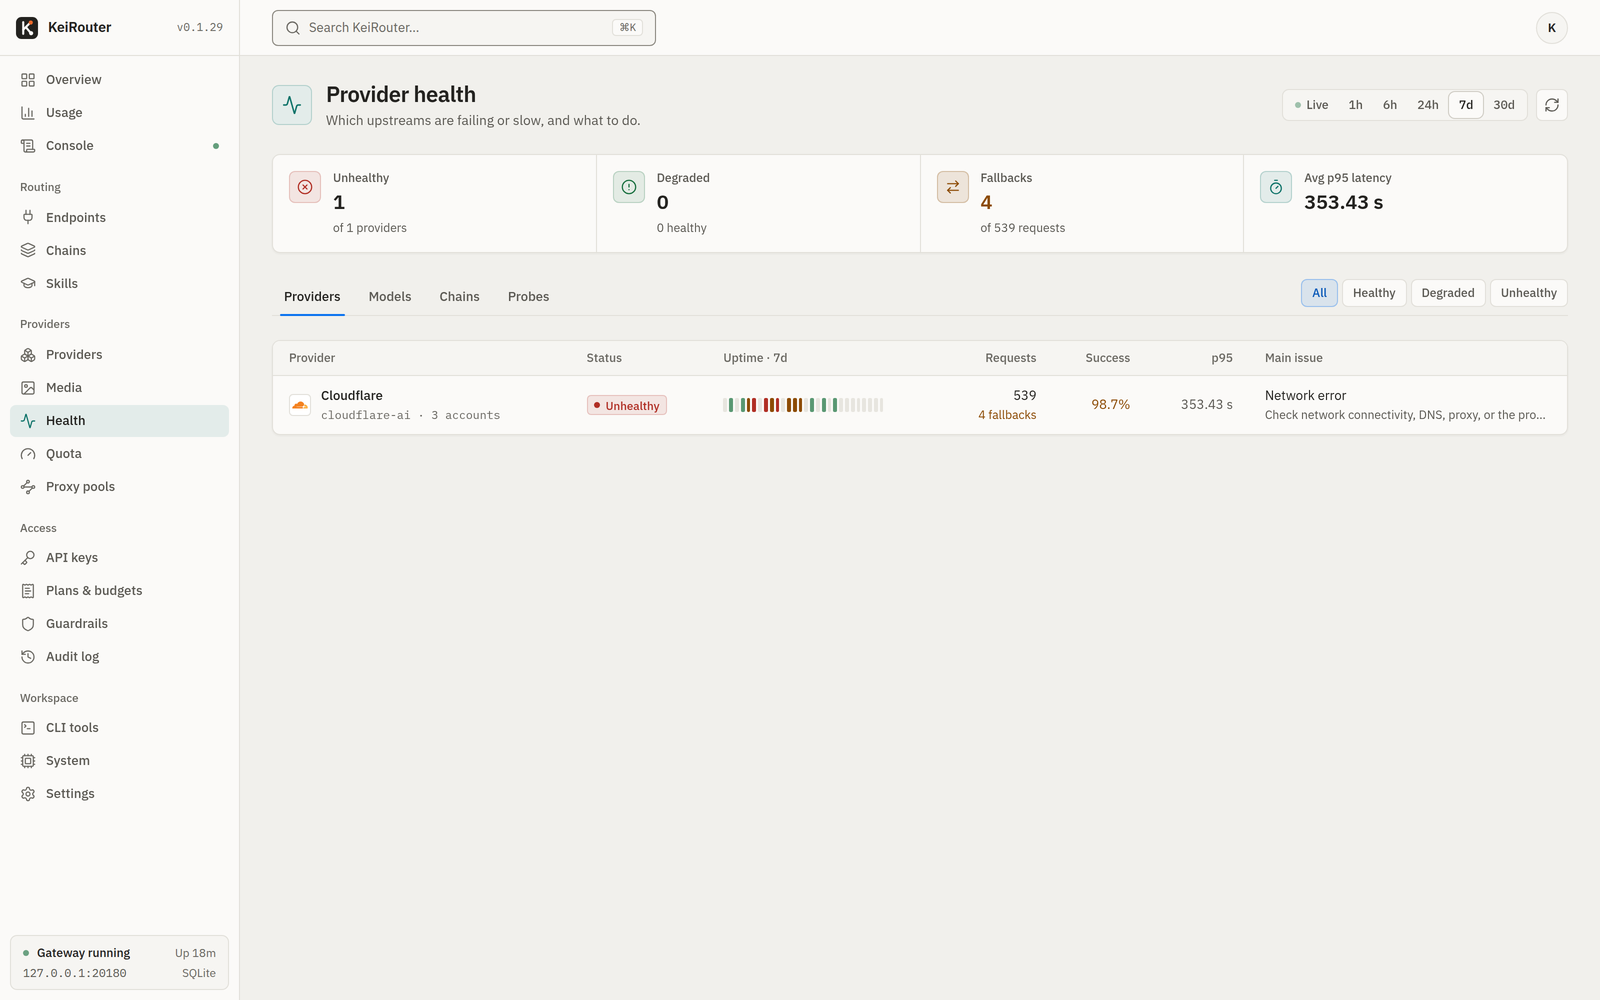Viewport: 1600px width, 1000px height.
Task: Show All providers filter
Action: tap(1319, 293)
